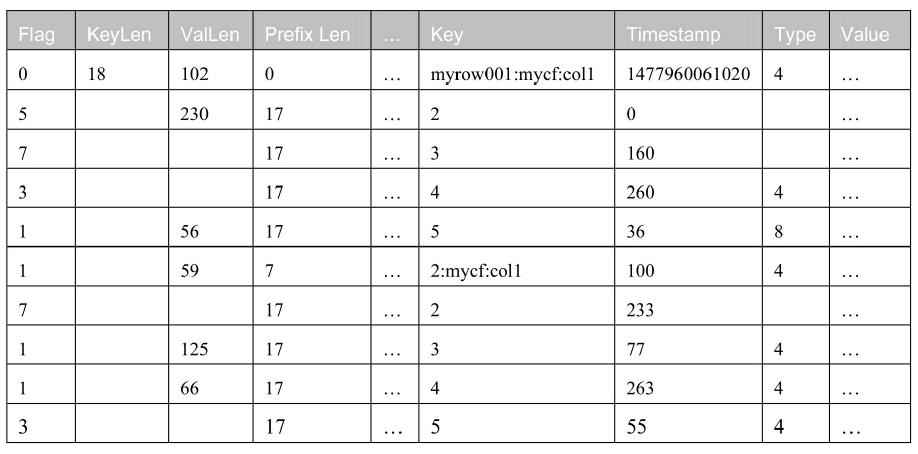Select the Type column header
Viewport: 918px width, 454px height.
(796, 30)
